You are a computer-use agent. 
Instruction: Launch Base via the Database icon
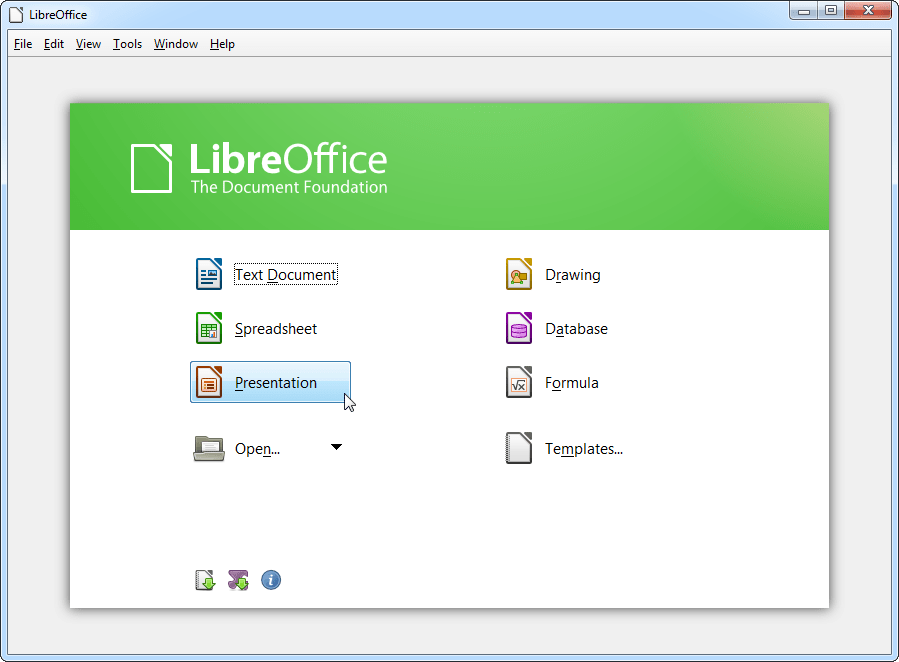[518, 327]
